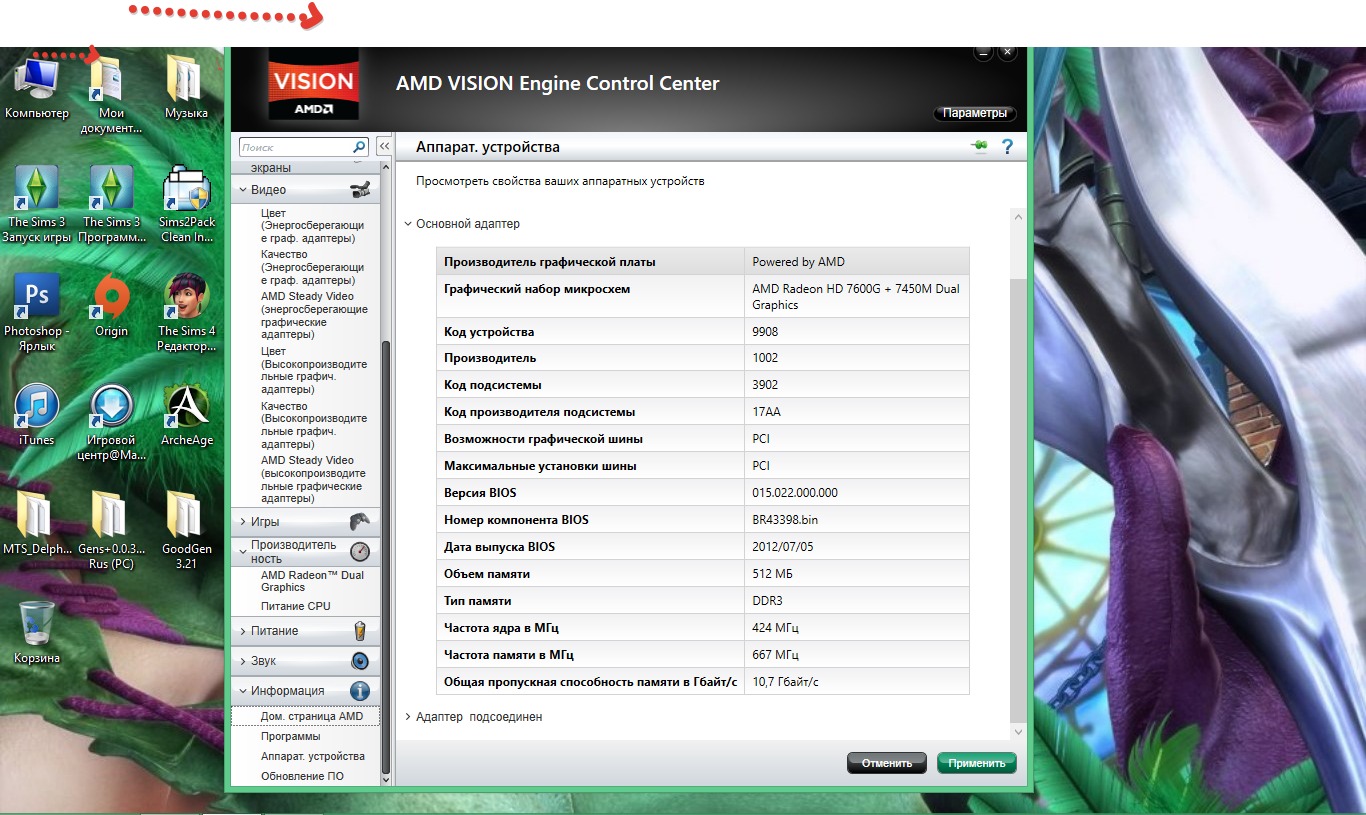This screenshot has height=815, width=1366.
Task: Open The Sims 4 Редактор shortcut
Action: pyautogui.click(x=186, y=313)
